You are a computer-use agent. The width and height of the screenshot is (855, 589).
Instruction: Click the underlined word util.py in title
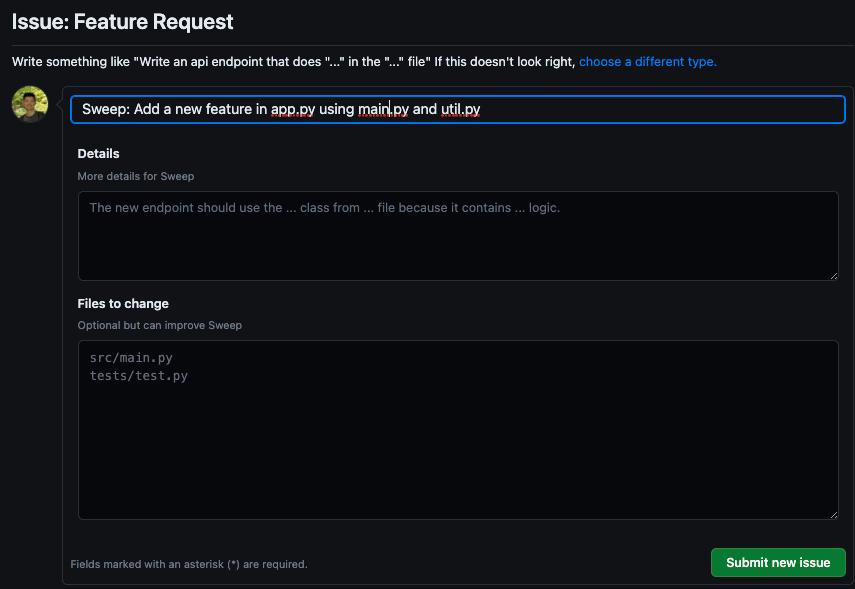tap(461, 109)
